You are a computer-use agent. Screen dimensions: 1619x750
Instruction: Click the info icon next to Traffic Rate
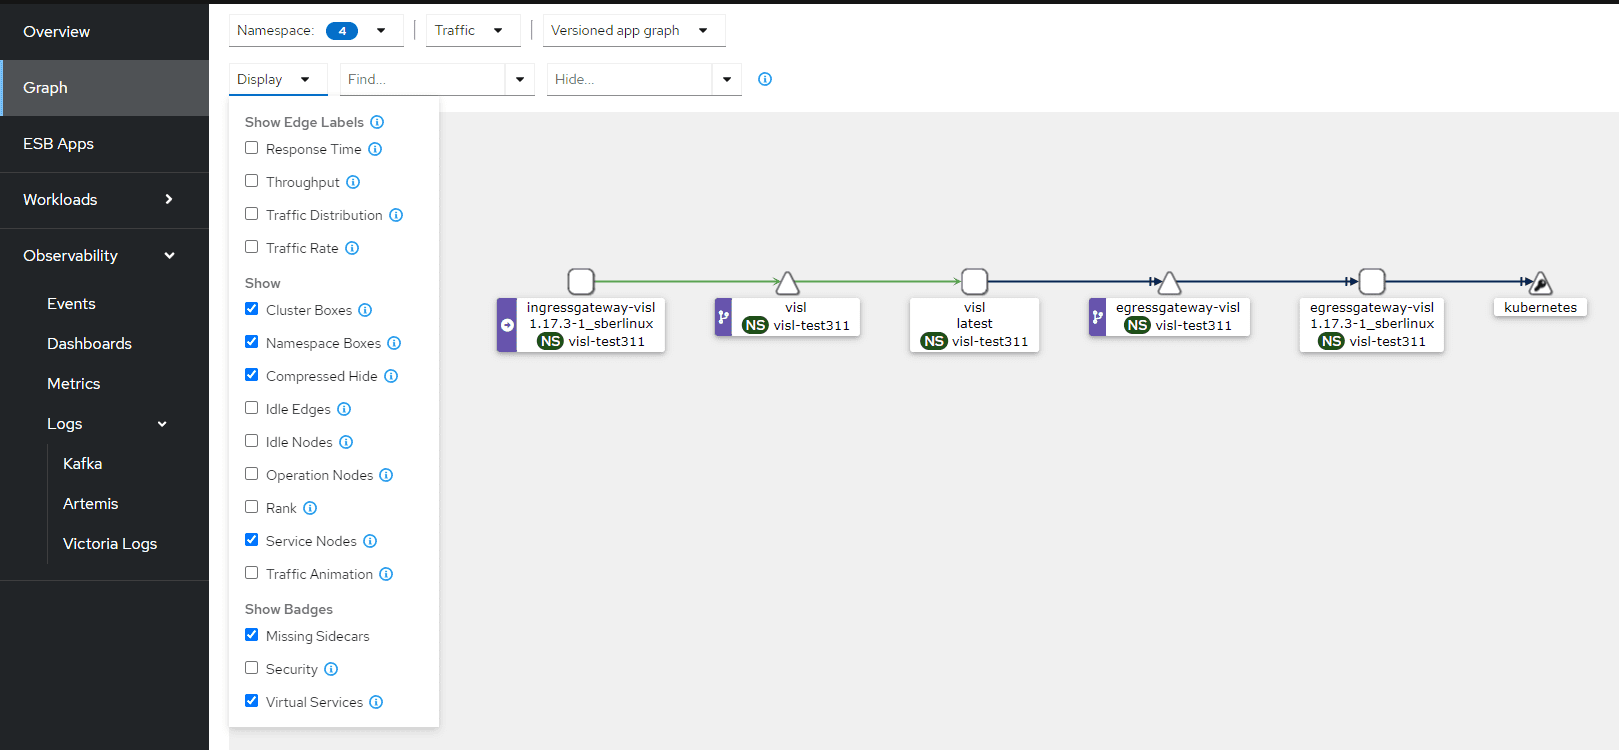pyautogui.click(x=352, y=248)
